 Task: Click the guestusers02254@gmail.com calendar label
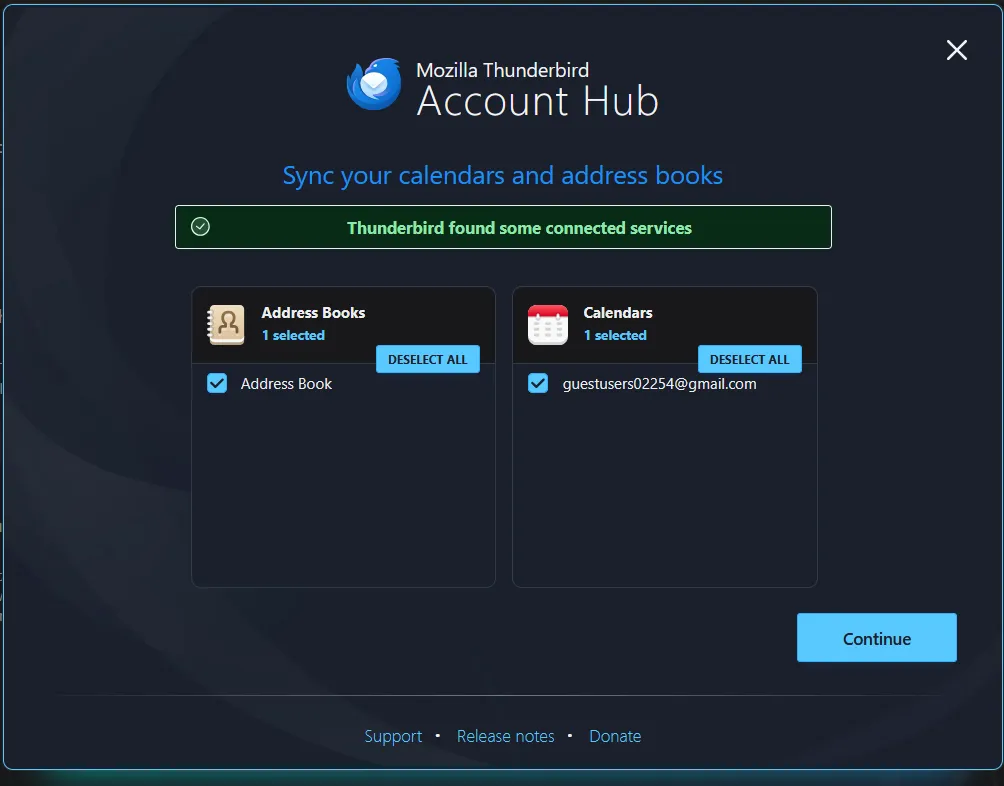(659, 383)
